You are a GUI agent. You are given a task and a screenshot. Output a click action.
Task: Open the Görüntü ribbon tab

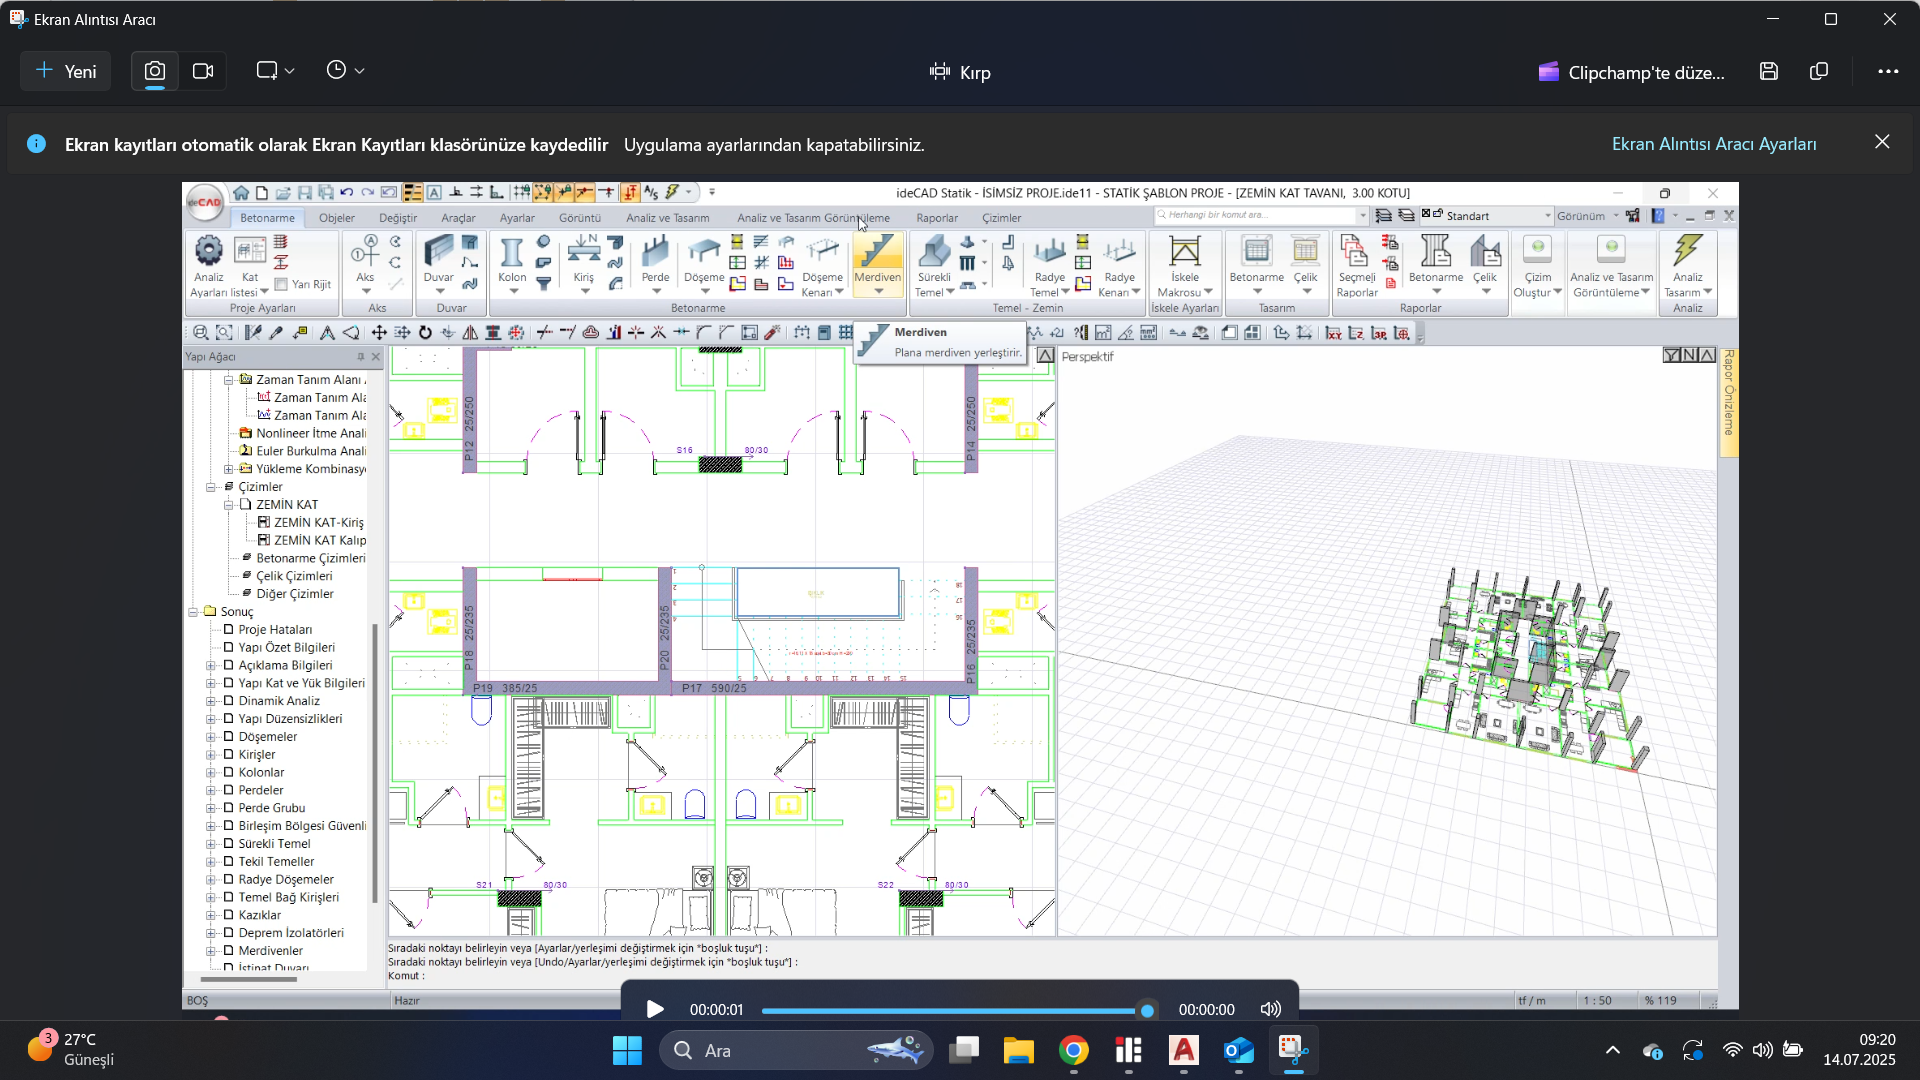point(580,218)
